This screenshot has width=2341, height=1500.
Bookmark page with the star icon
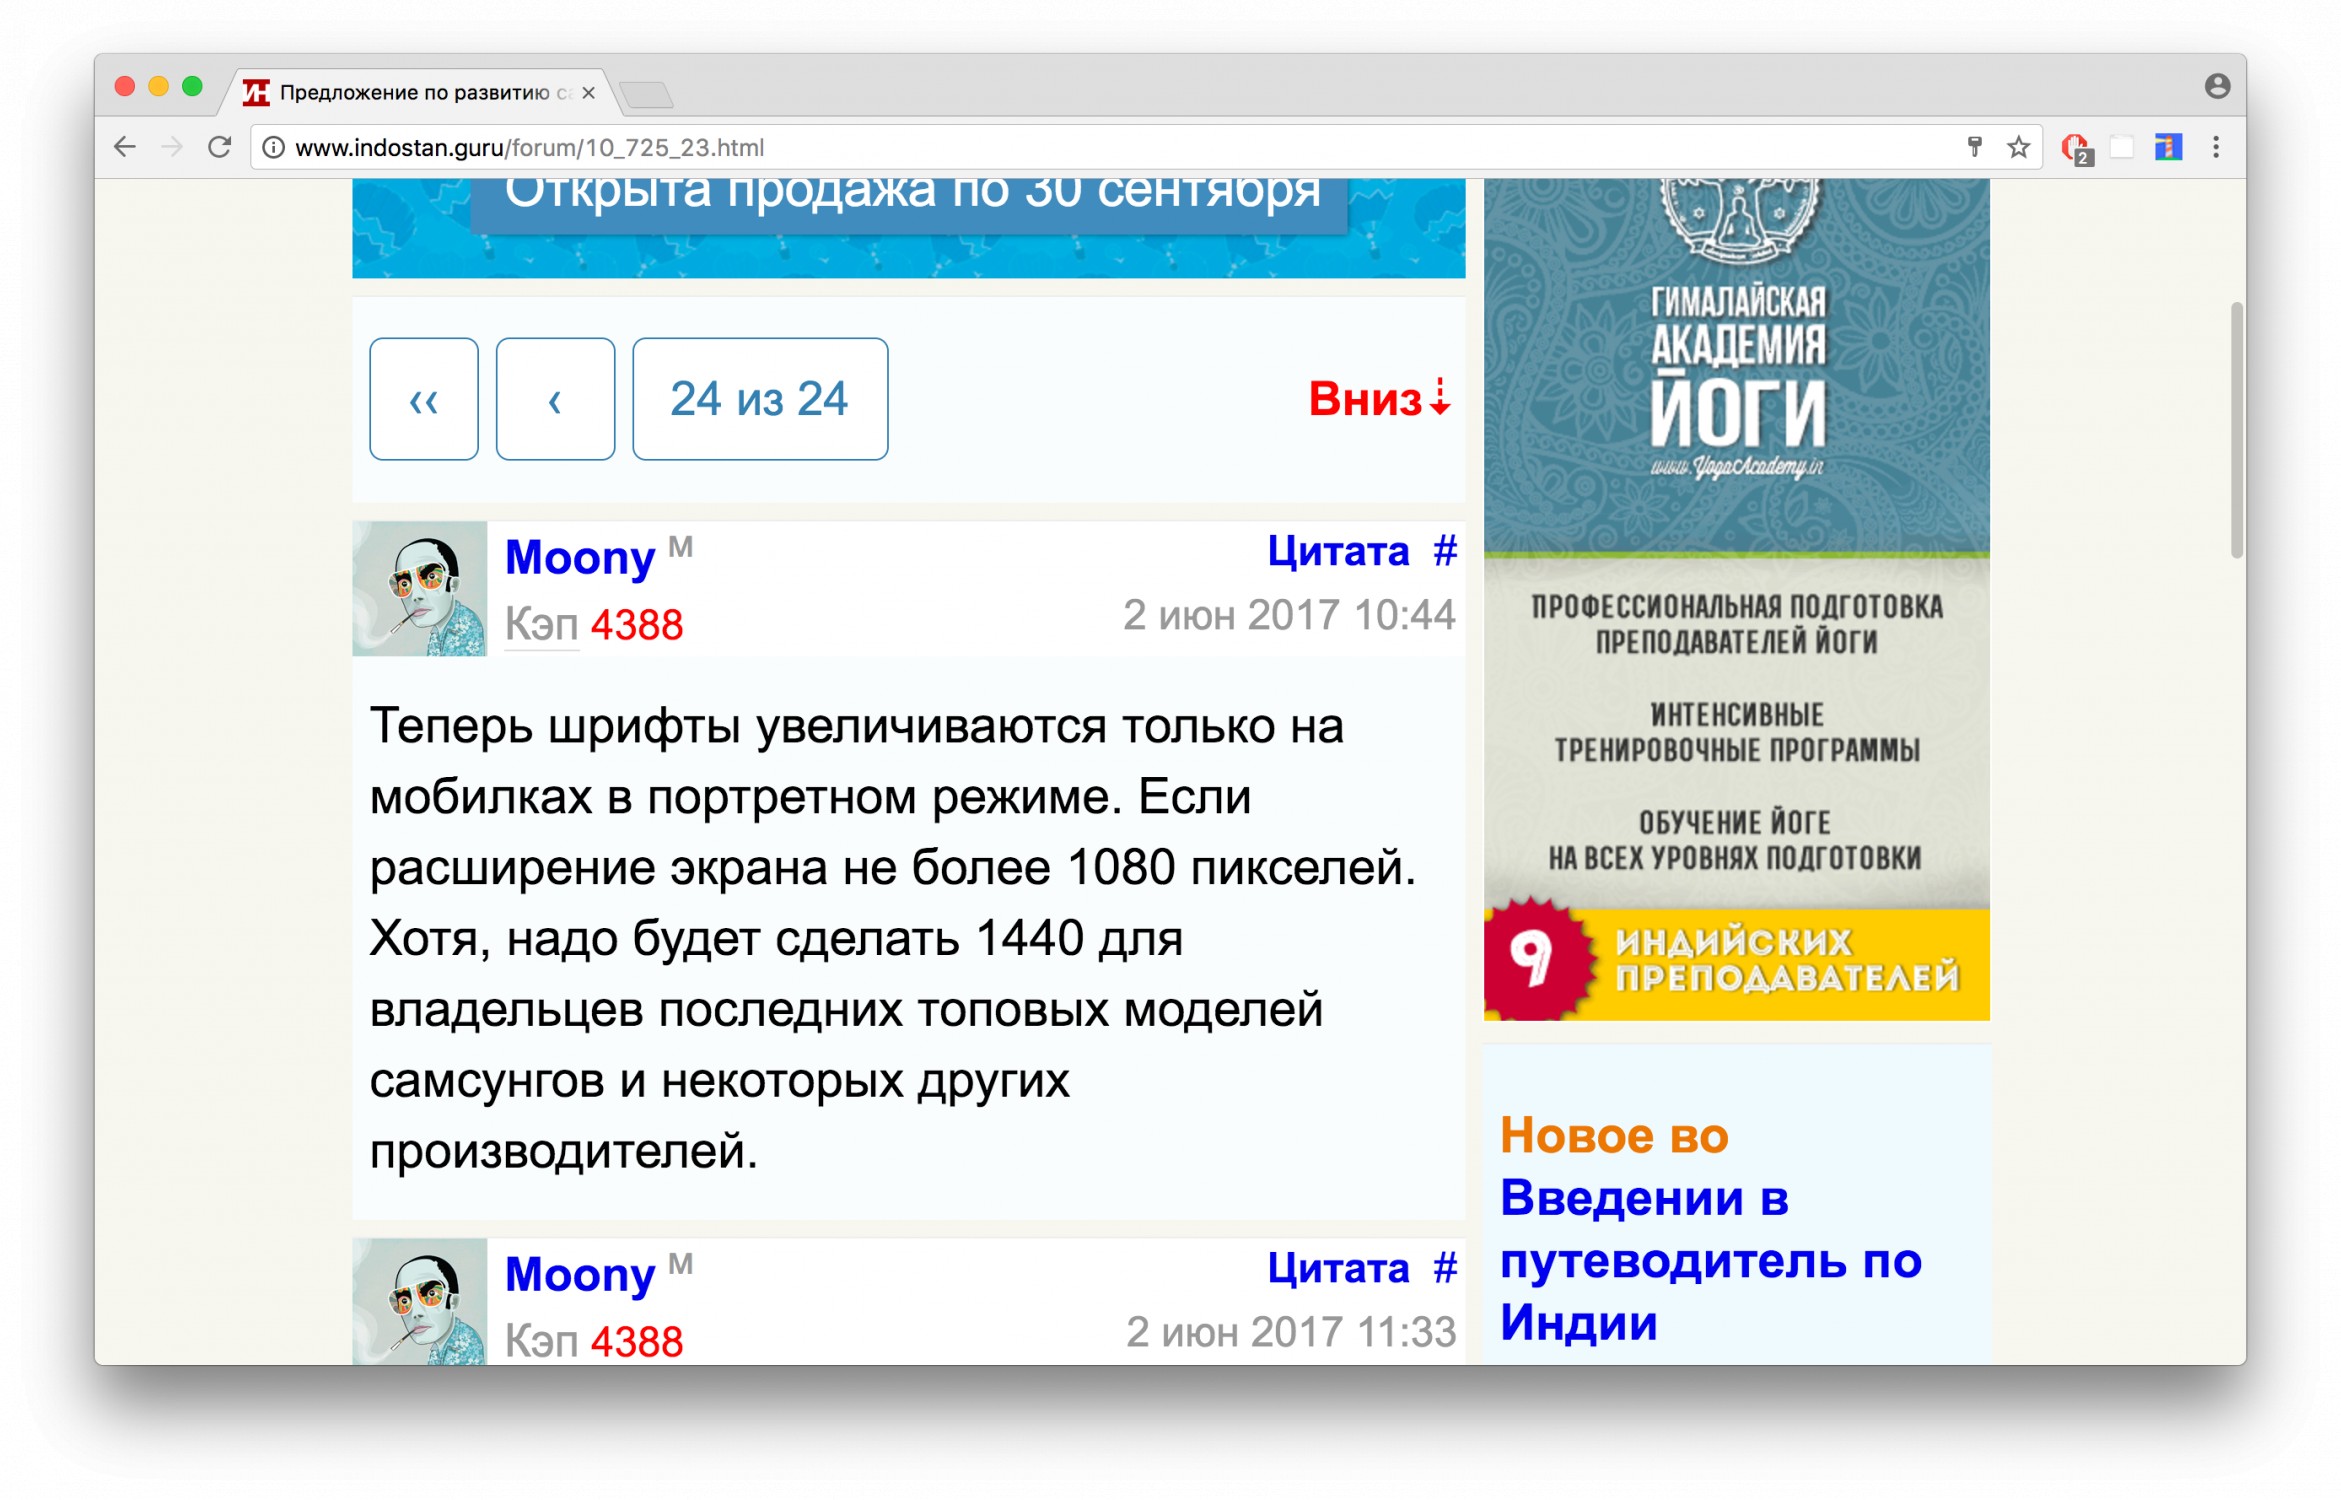(2018, 148)
